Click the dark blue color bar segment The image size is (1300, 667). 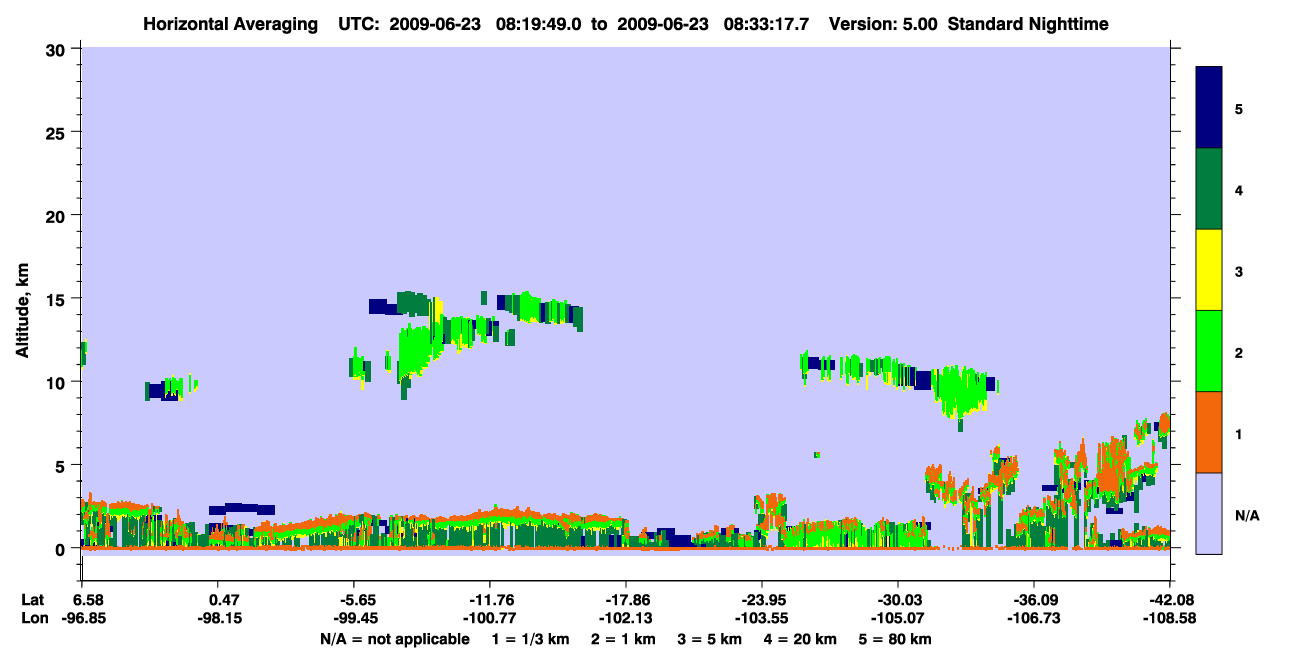[x=1209, y=107]
